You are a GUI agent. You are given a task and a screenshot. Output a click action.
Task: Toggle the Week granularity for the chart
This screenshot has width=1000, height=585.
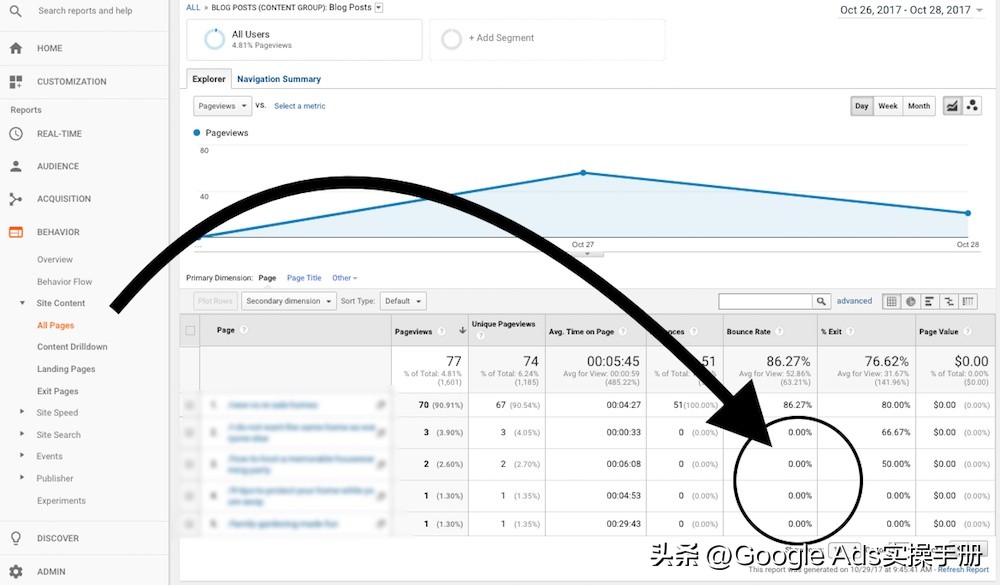[887, 105]
